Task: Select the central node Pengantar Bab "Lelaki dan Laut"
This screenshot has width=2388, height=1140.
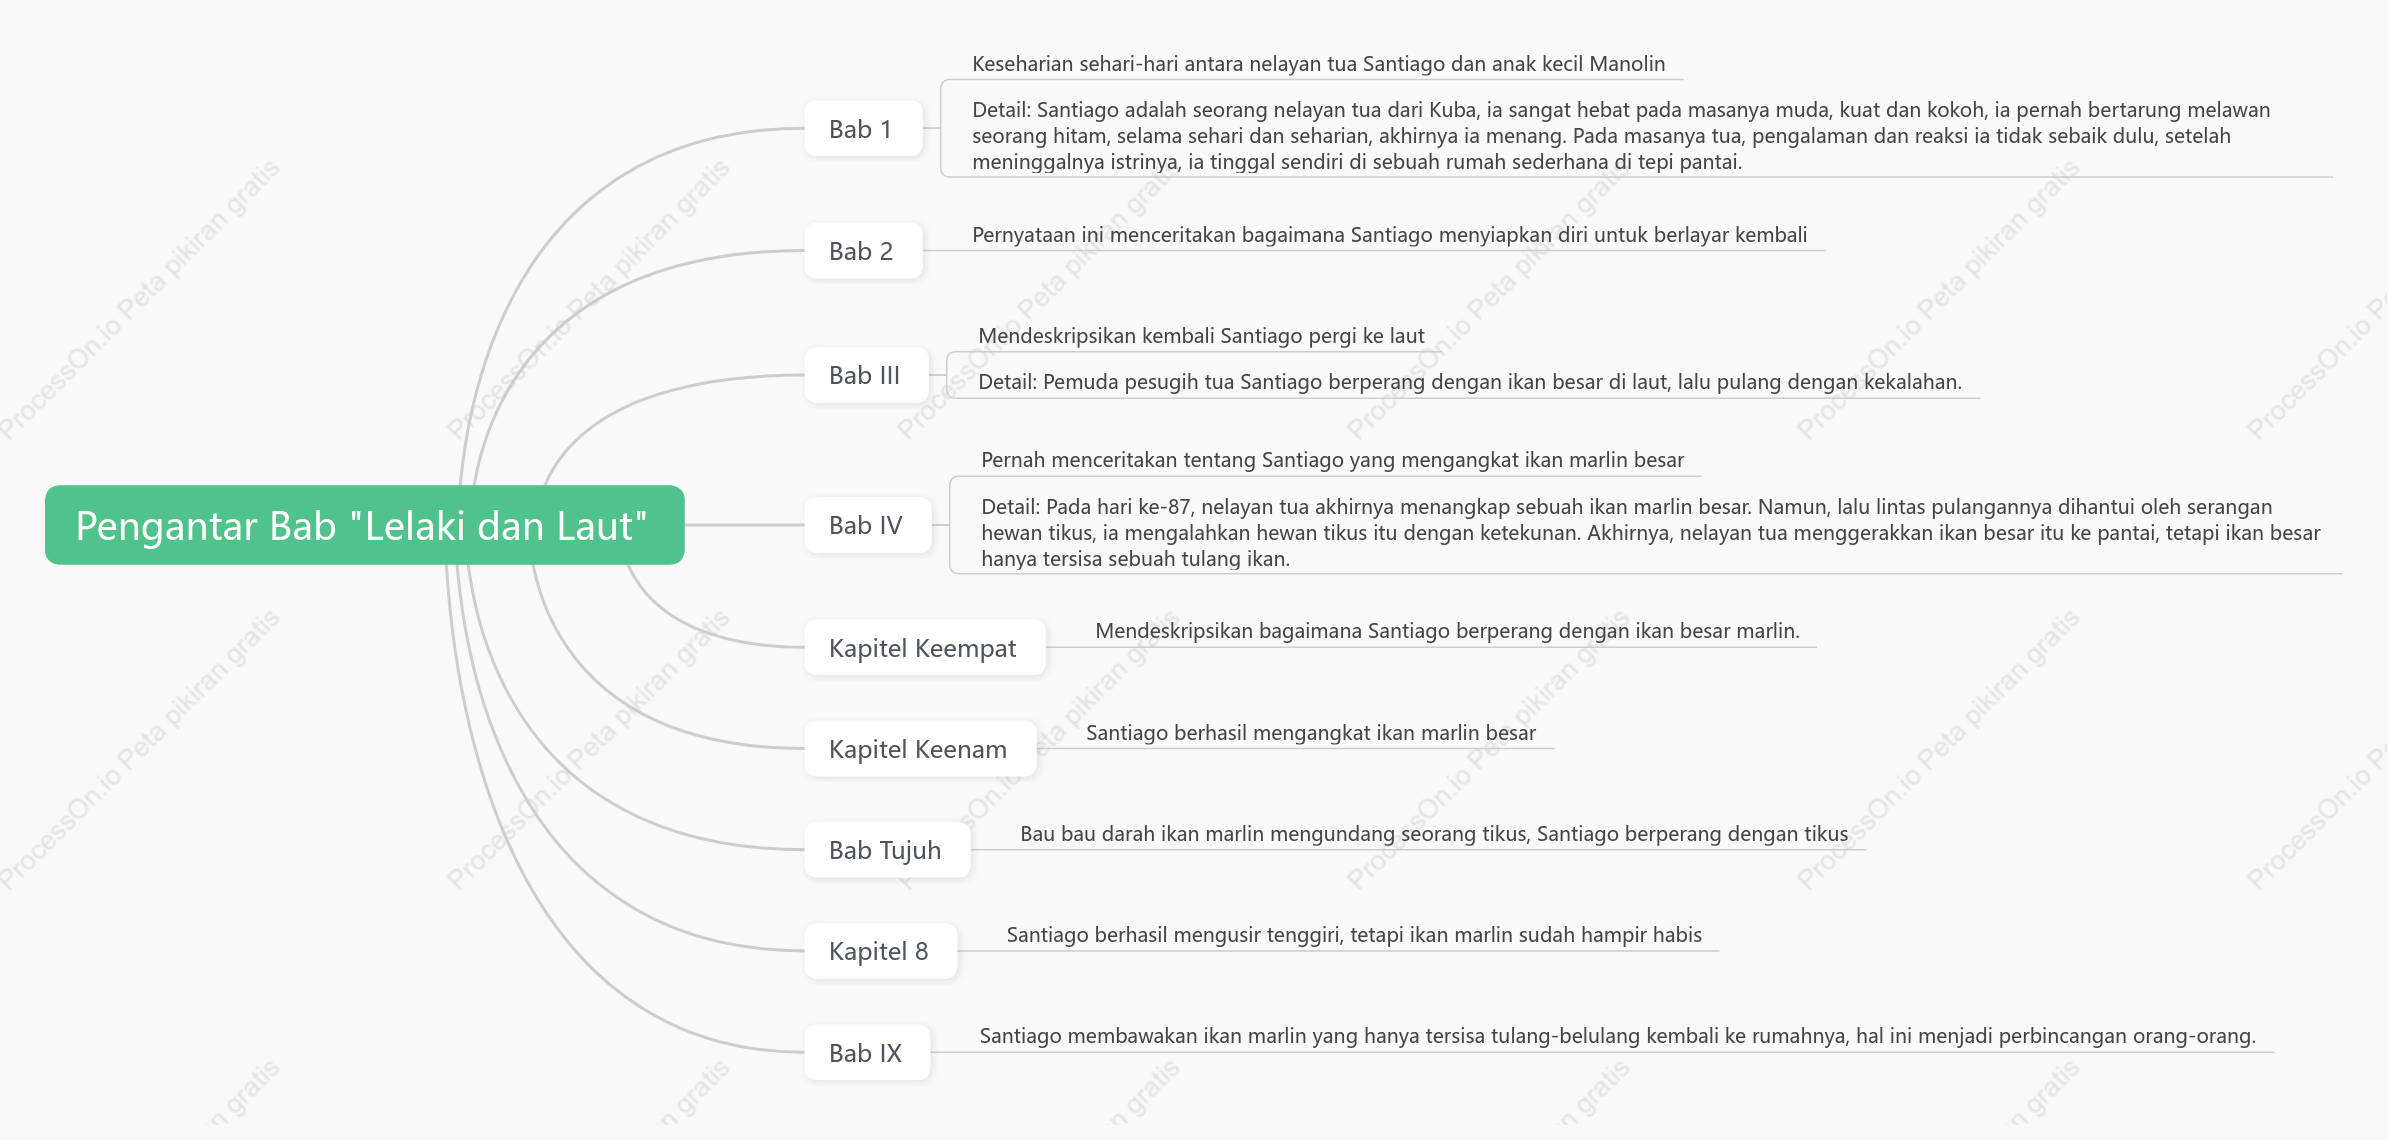Action: coord(364,525)
